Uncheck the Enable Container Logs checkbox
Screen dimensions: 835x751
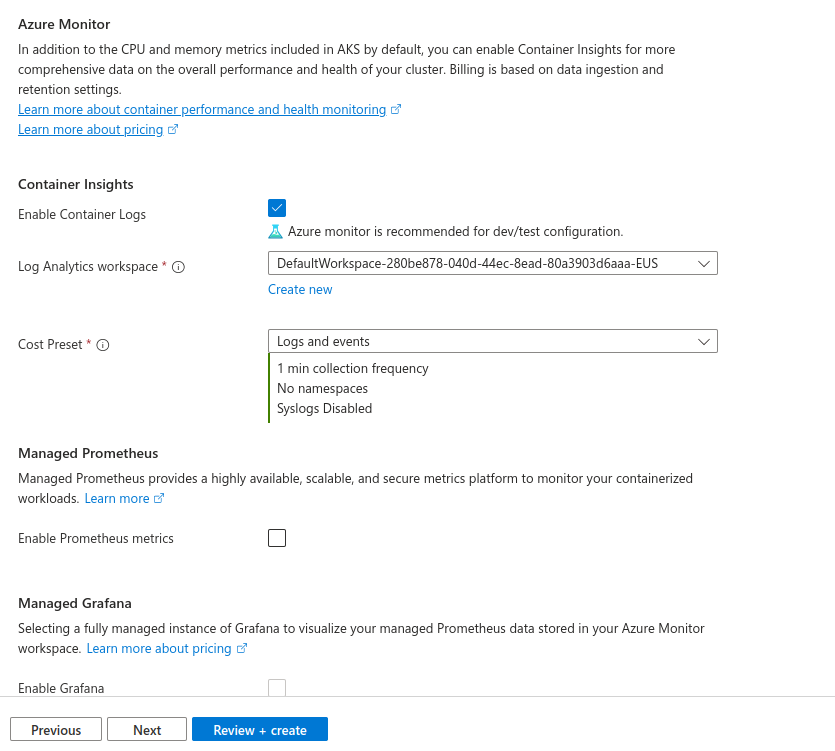(x=277, y=208)
